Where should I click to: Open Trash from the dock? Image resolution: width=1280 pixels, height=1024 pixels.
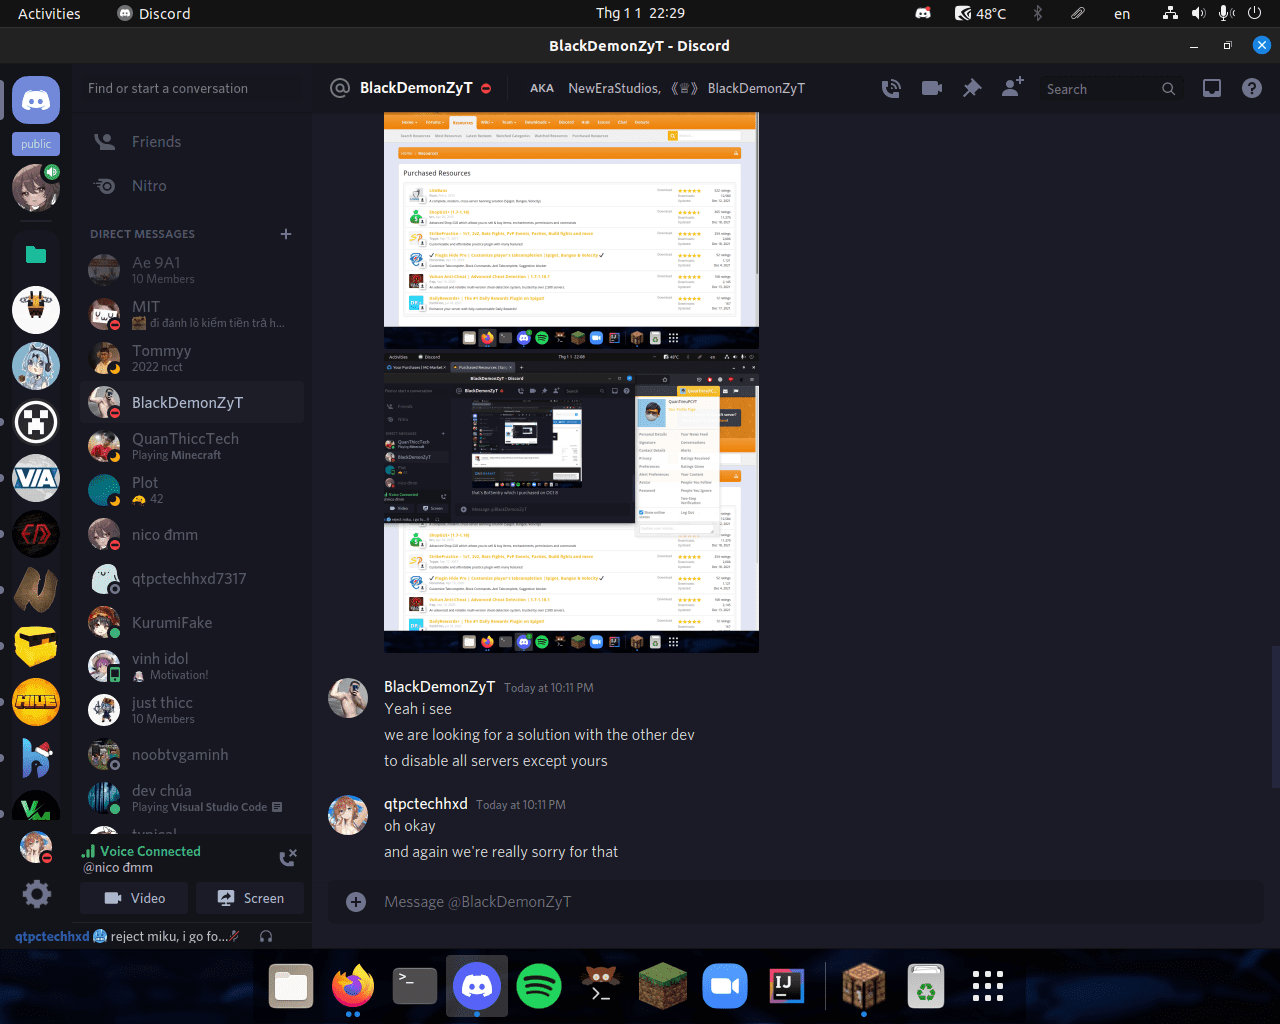point(926,987)
